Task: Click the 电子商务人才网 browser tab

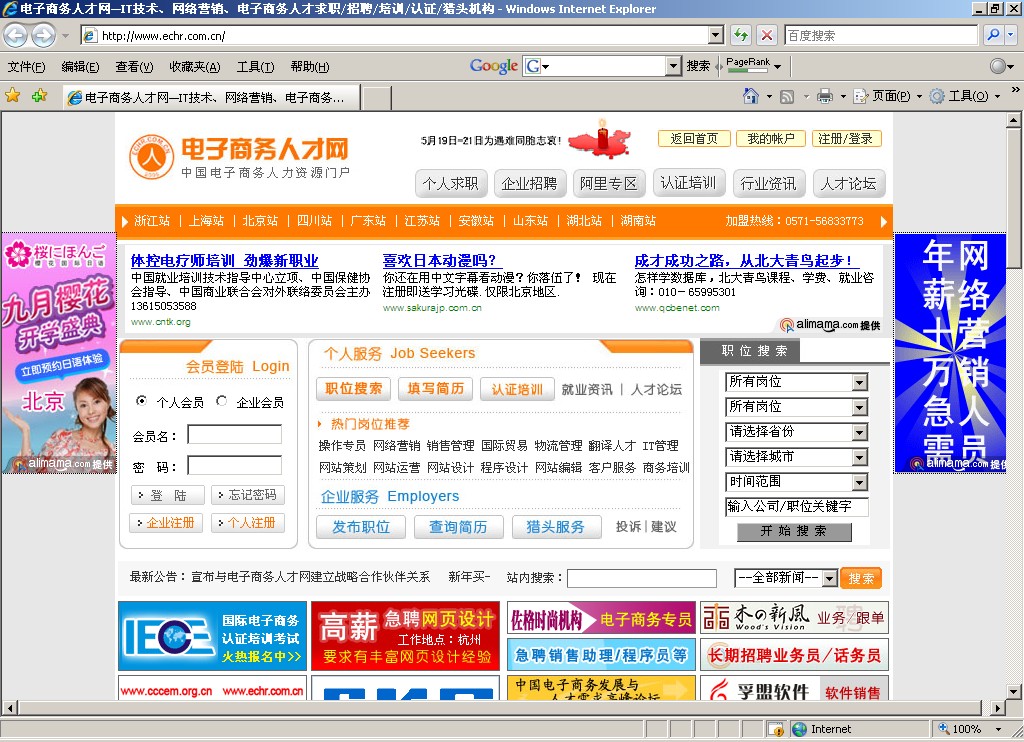Action: [212, 97]
